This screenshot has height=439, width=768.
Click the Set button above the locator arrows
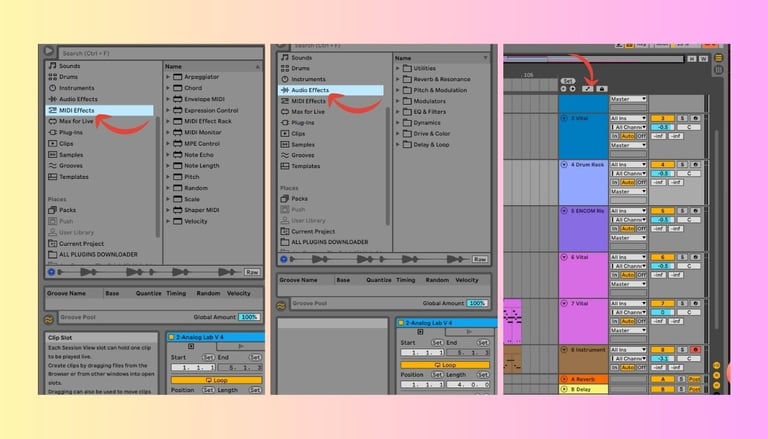[568, 81]
